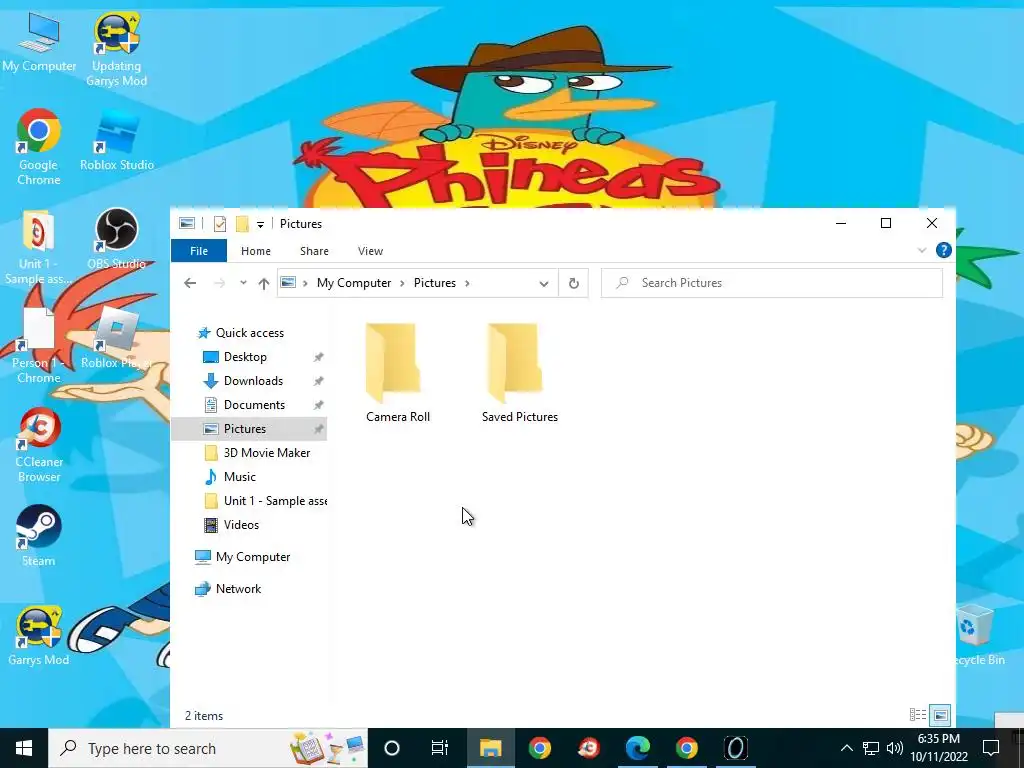The image size is (1024, 768).
Task: Select the Steam desktop shortcut
Action: coord(39,536)
